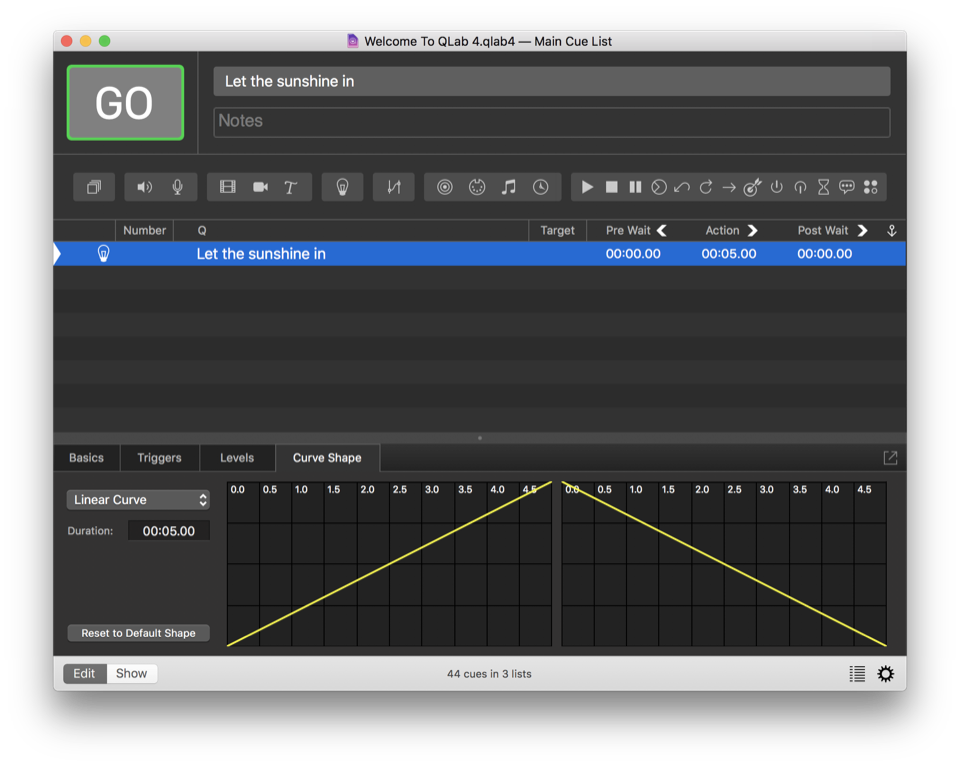Add a new Timecode cue
The height and width of the screenshot is (767, 960).
pos(540,187)
